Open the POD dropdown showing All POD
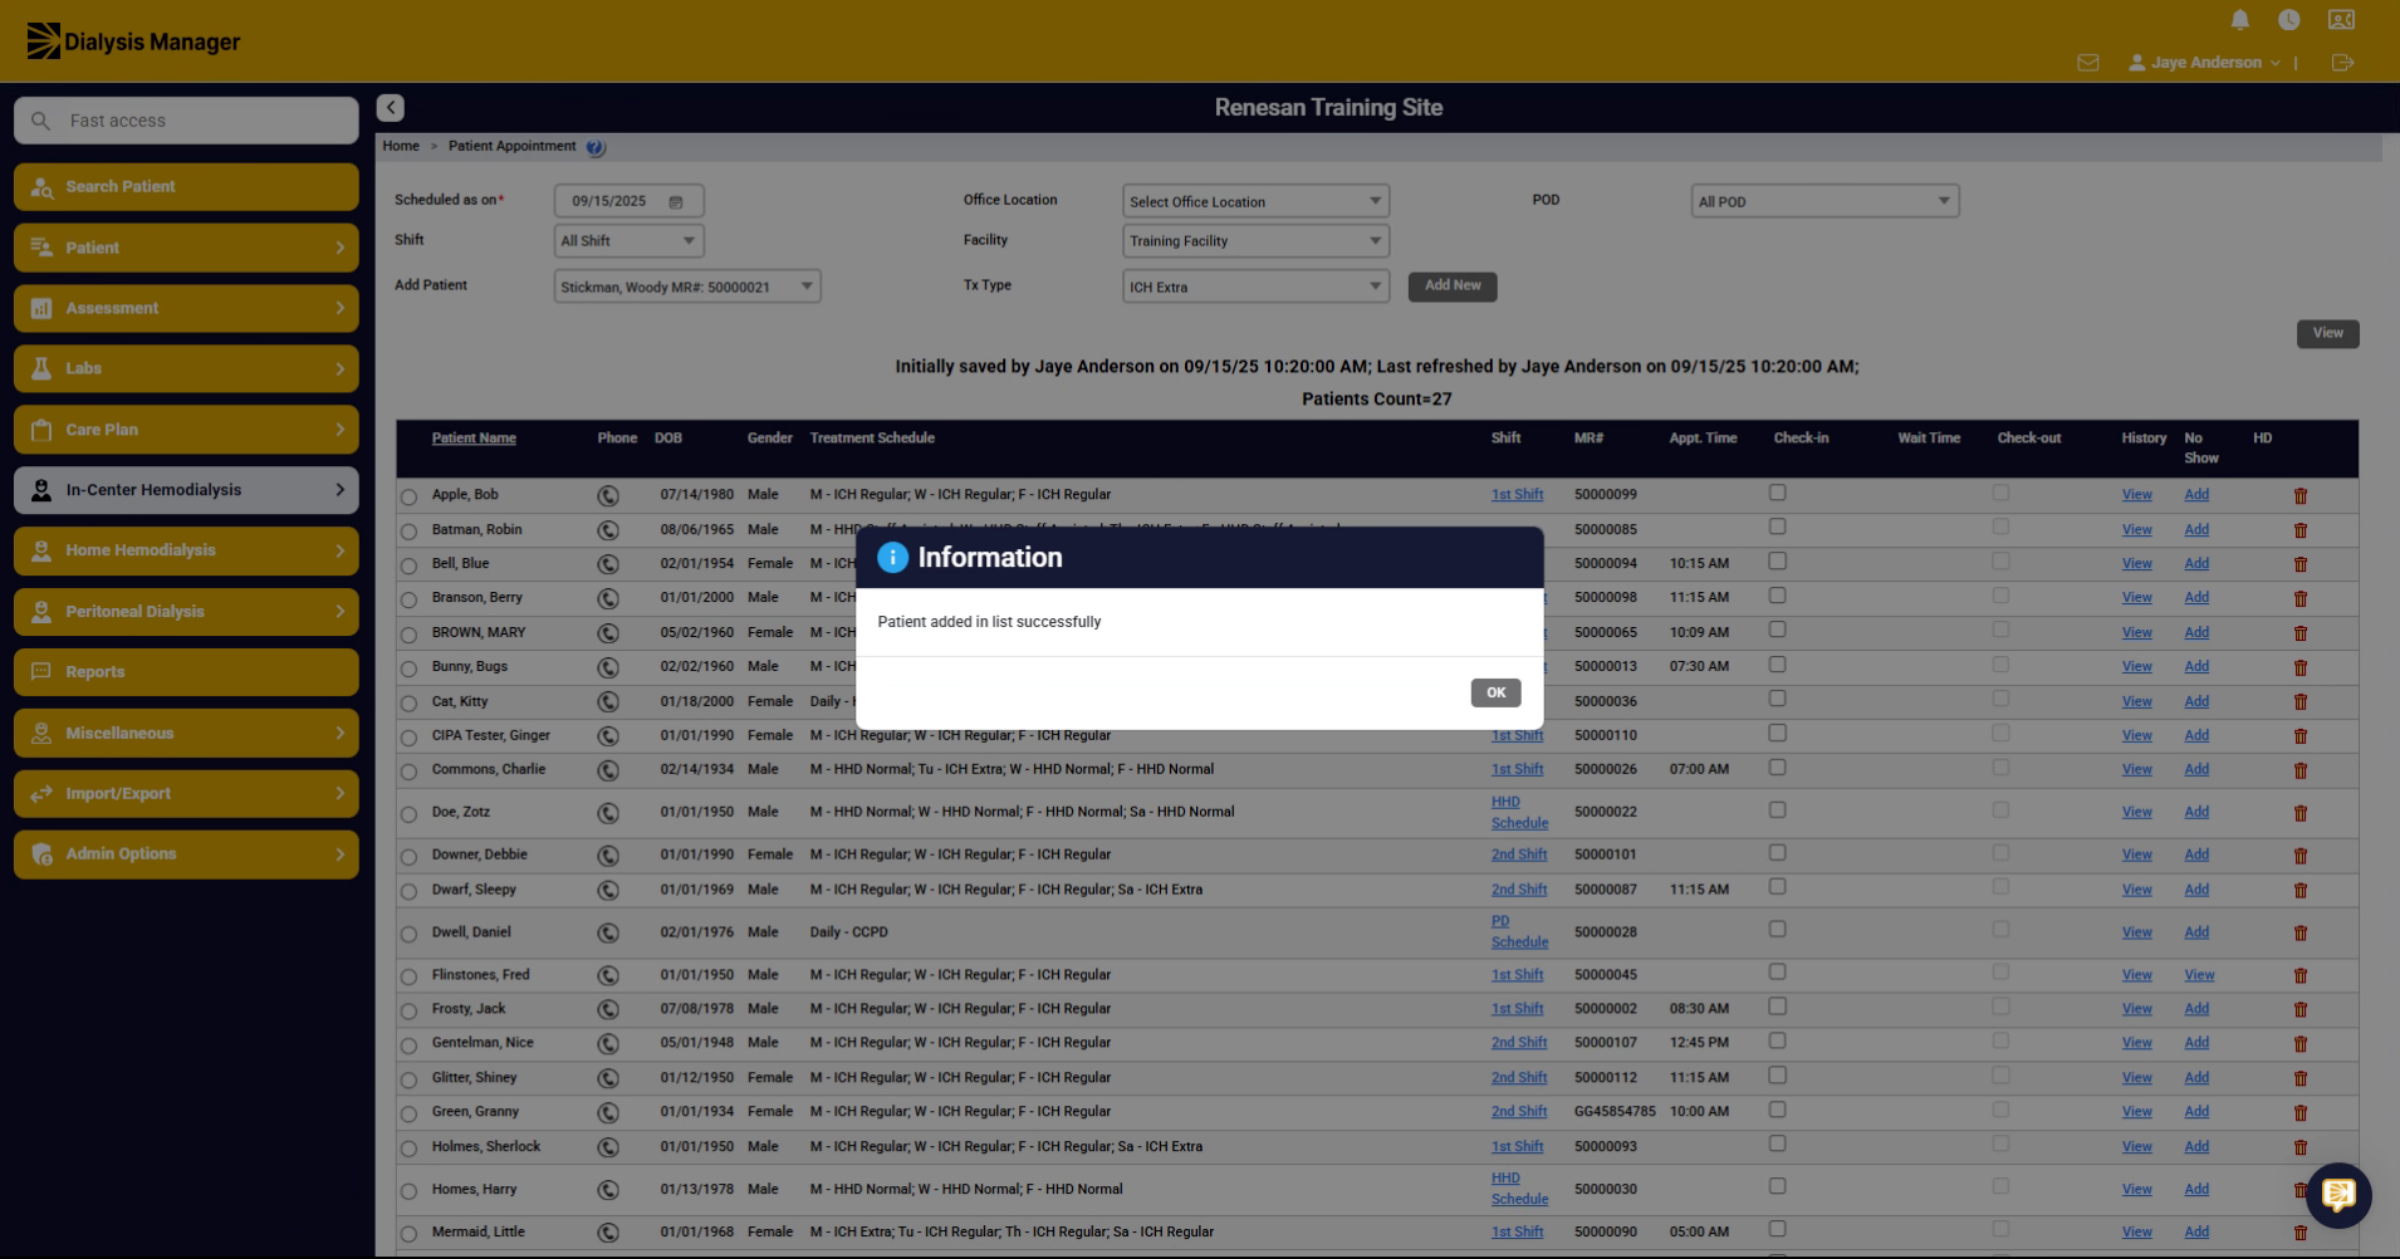Viewport: 2400px width, 1259px height. click(1824, 201)
